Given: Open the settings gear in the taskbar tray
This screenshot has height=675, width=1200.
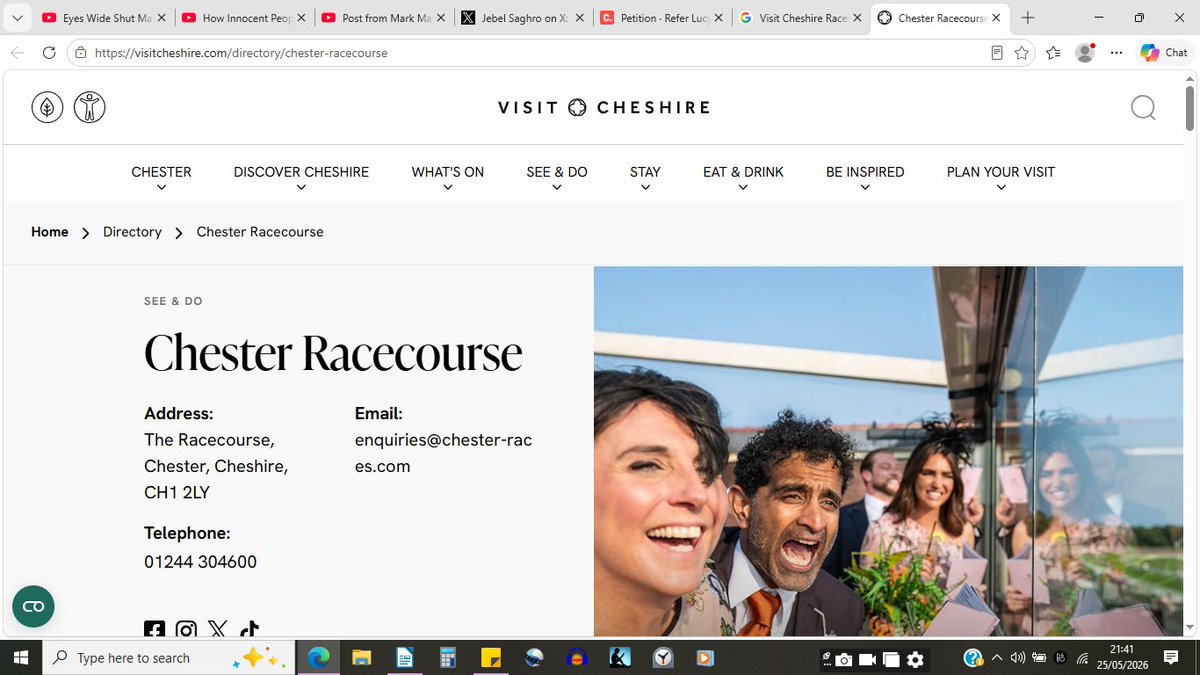Looking at the screenshot, I should (914, 659).
